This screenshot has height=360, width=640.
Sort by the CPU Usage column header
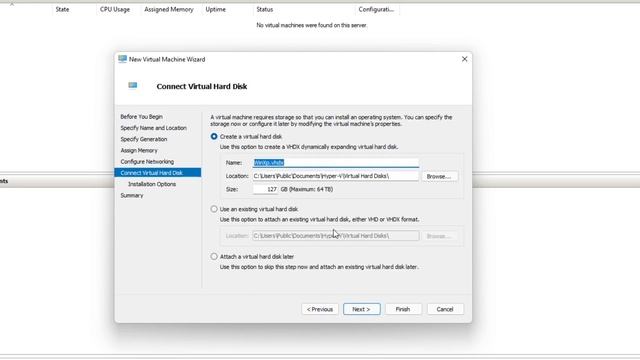coord(115,9)
